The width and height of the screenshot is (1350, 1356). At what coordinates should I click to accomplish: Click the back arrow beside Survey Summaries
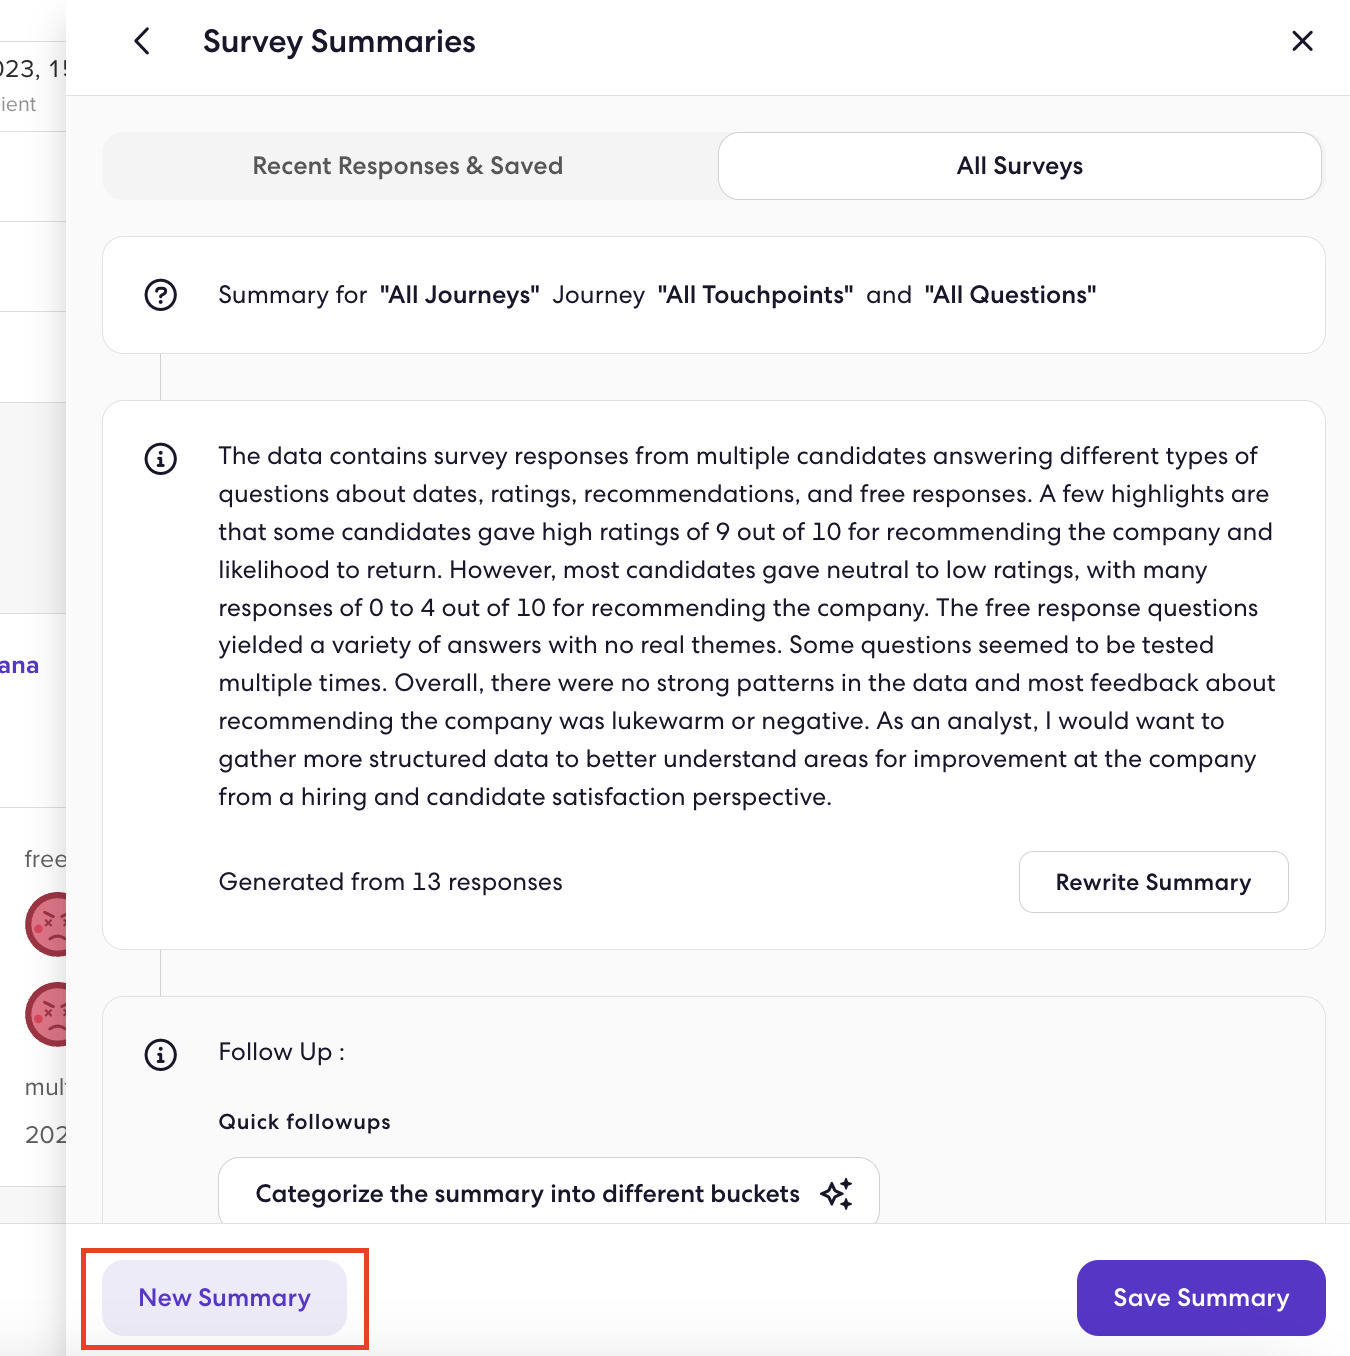tap(142, 41)
